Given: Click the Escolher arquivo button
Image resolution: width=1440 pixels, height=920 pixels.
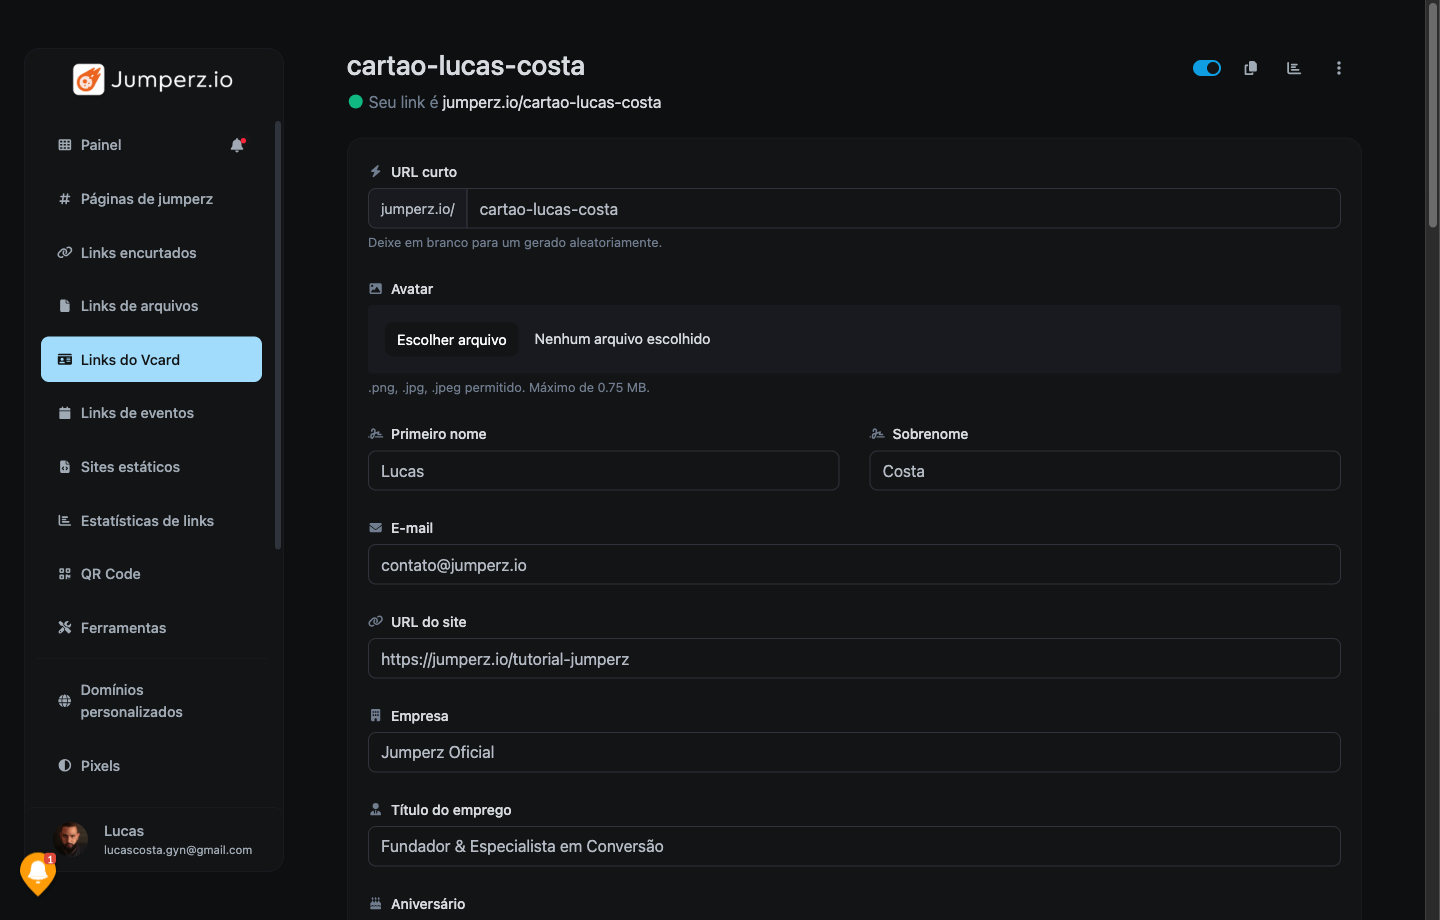Looking at the screenshot, I should tap(452, 340).
